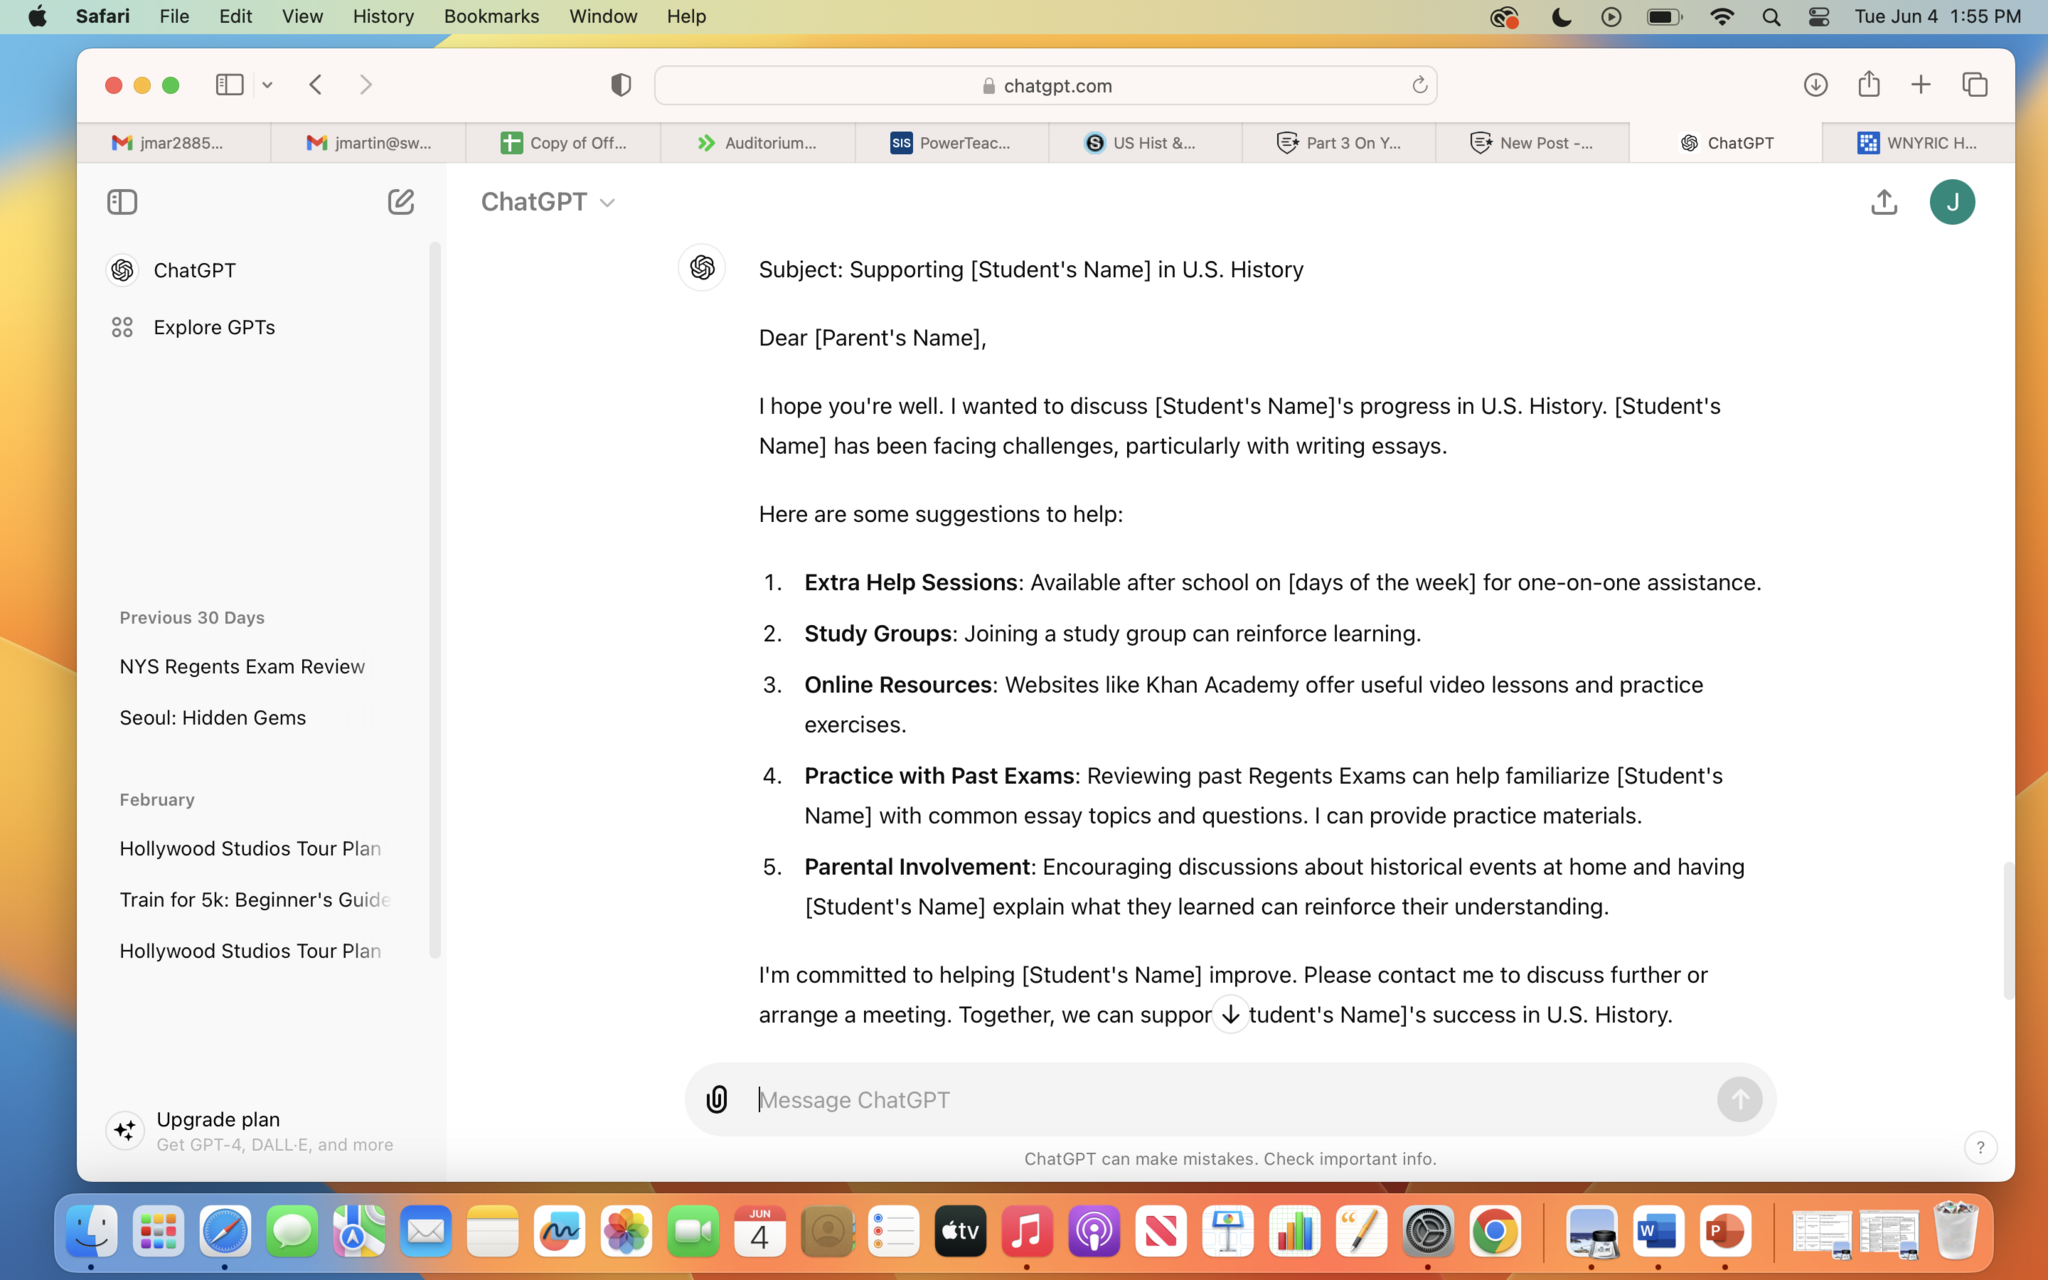Open NYS Regents Exam Review chat

(242, 666)
